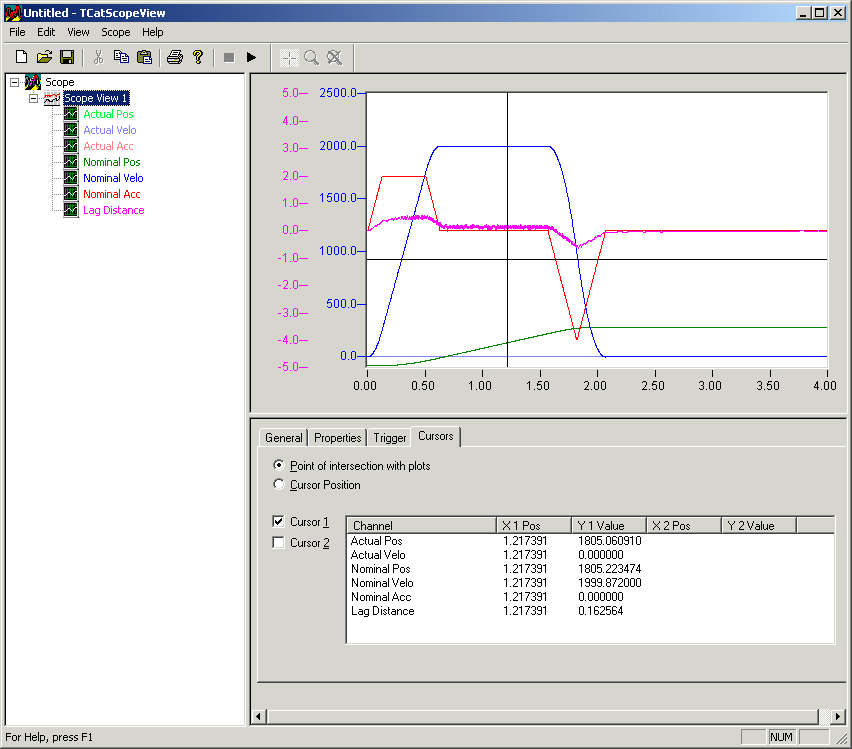The image size is (852, 749).
Task: Select the Cursors tab
Action: click(436, 436)
